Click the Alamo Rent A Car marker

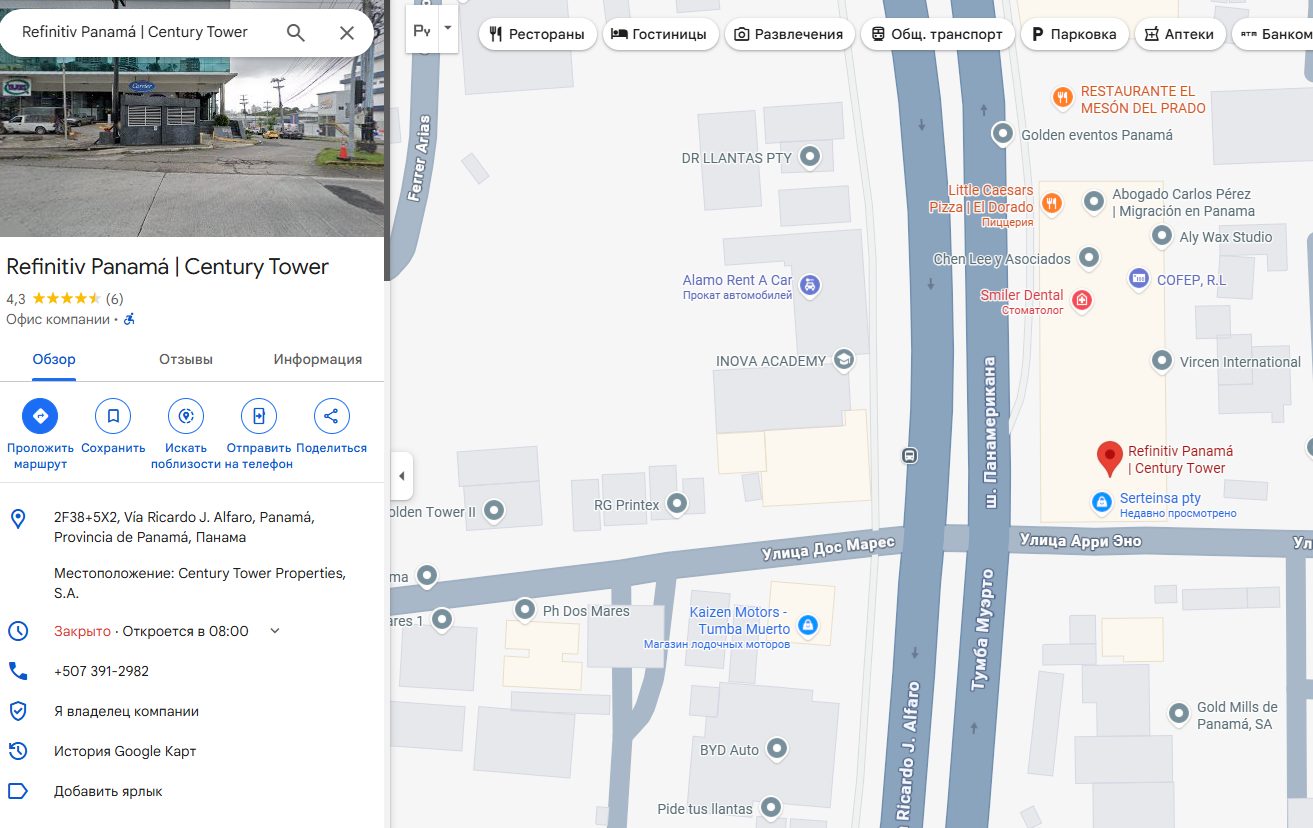tap(811, 285)
